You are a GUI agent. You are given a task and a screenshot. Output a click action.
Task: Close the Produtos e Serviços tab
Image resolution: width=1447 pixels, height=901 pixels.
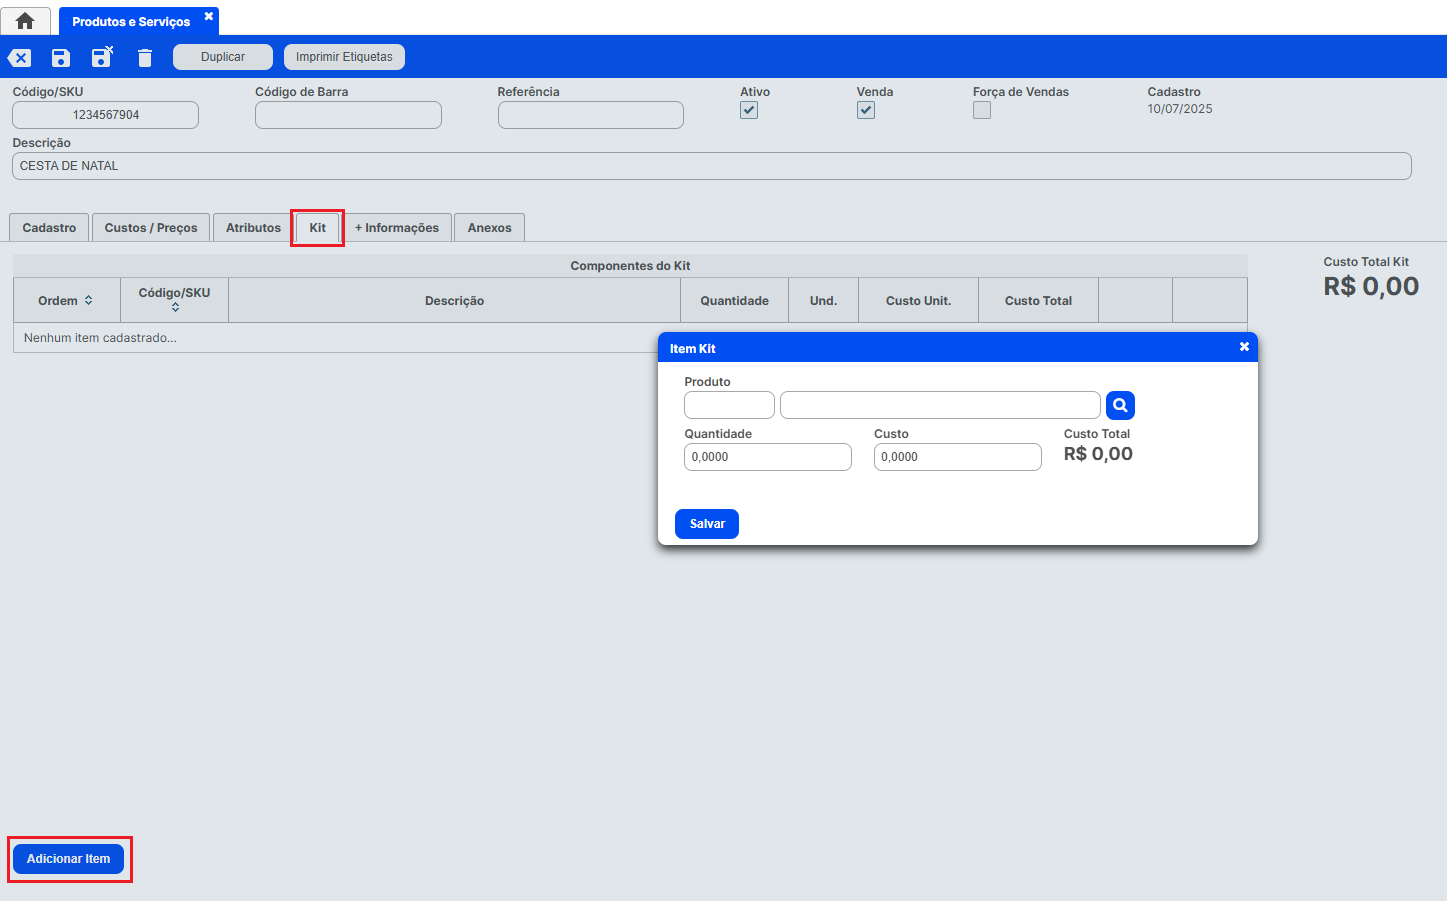click(x=209, y=17)
